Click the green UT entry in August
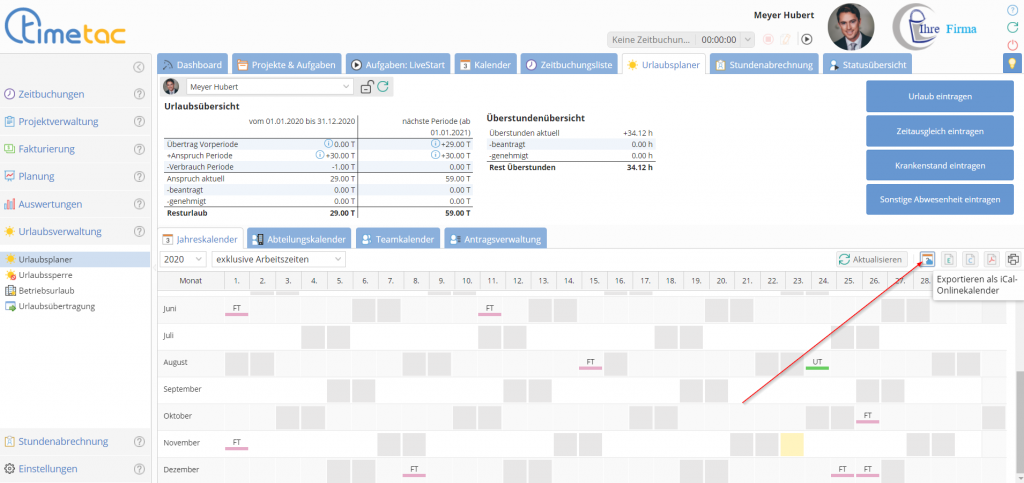The width and height of the screenshot is (1024, 483). pyautogui.click(x=817, y=362)
